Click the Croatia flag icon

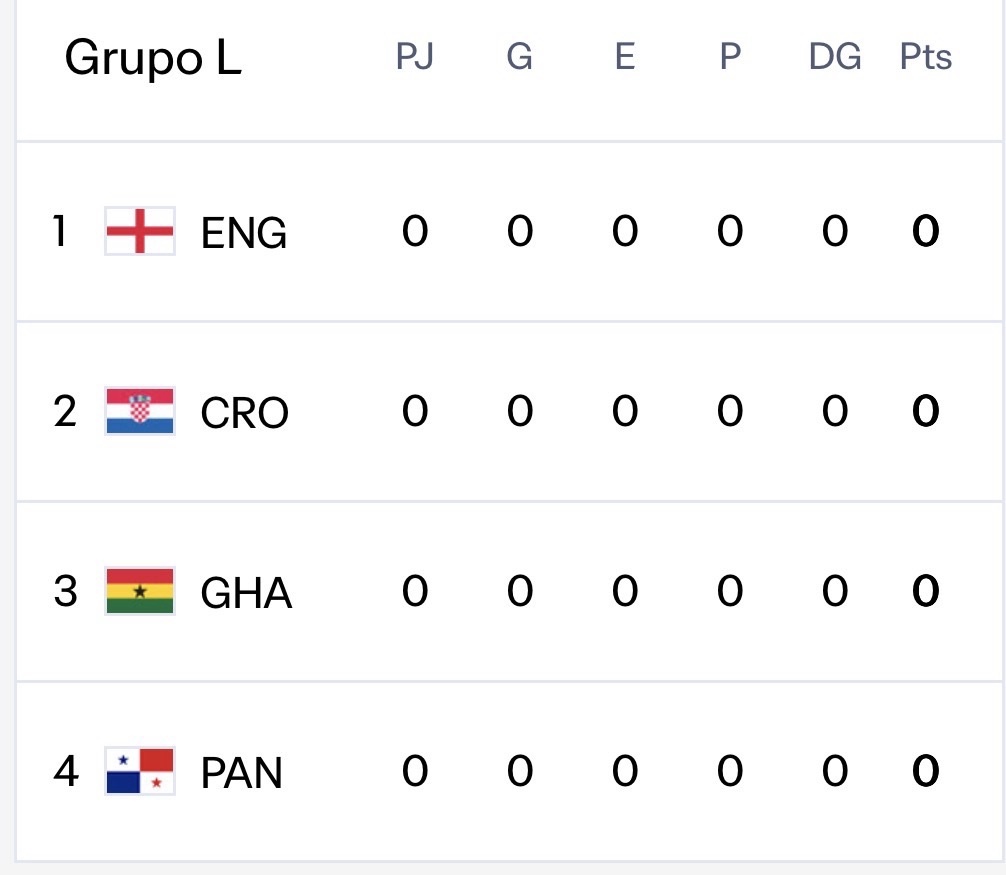tap(140, 411)
